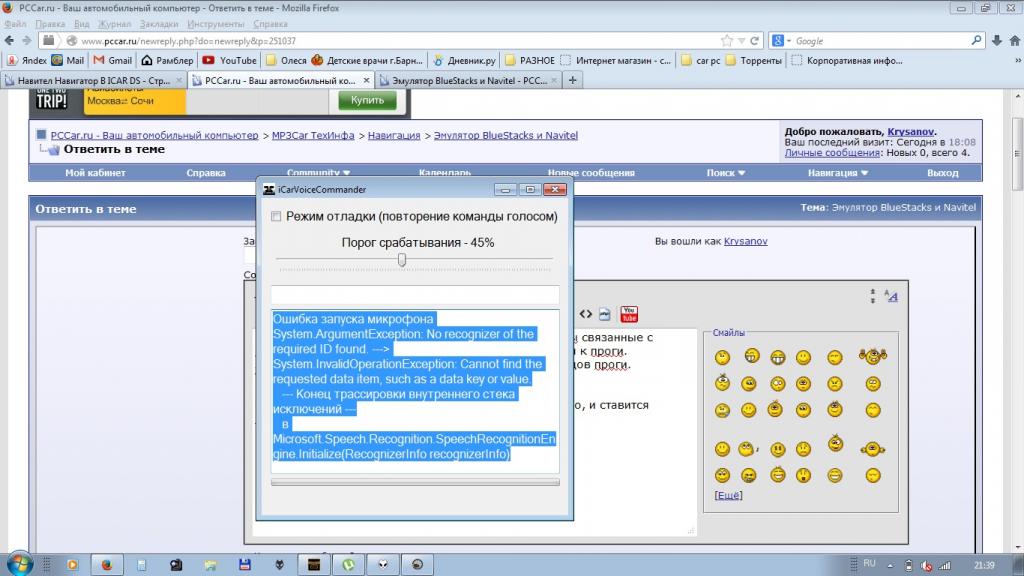The height and width of the screenshot is (576, 1024).
Task: Open the Инструменты menu in the menu bar
Action: pos(215,23)
